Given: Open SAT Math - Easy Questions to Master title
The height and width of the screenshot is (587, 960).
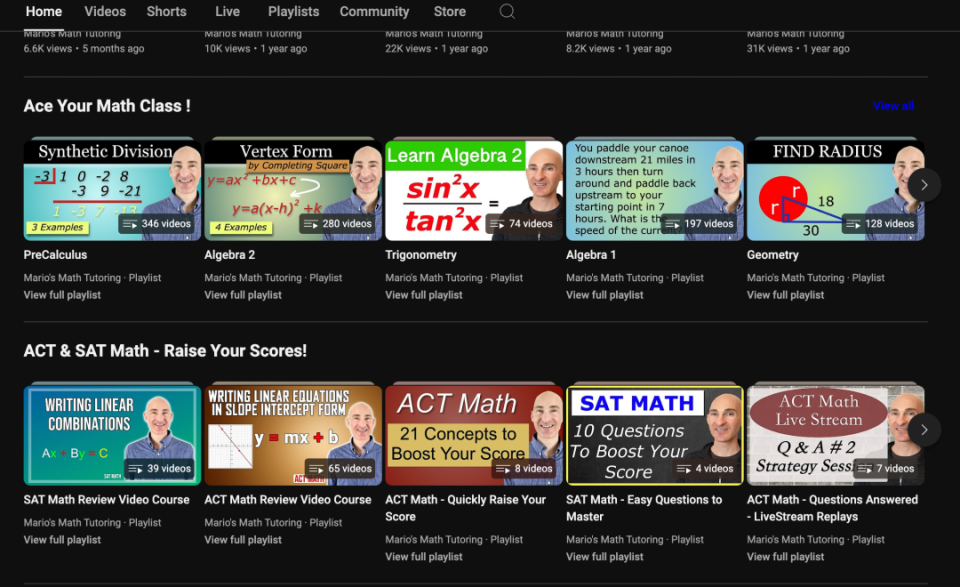Looking at the screenshot, I should point(644,508).
